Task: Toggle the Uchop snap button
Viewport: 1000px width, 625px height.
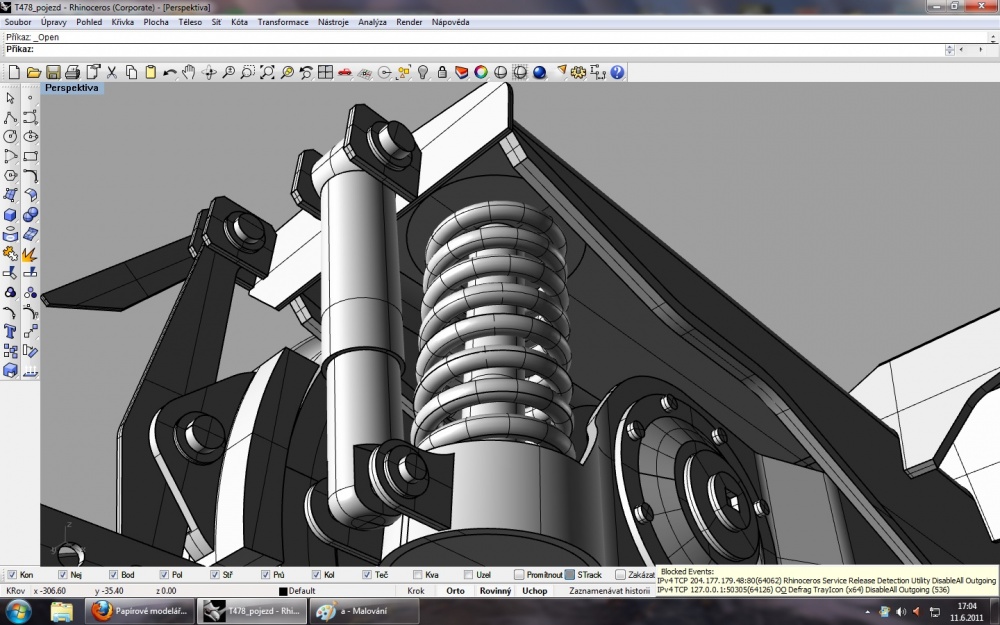Action: point(534,591)
